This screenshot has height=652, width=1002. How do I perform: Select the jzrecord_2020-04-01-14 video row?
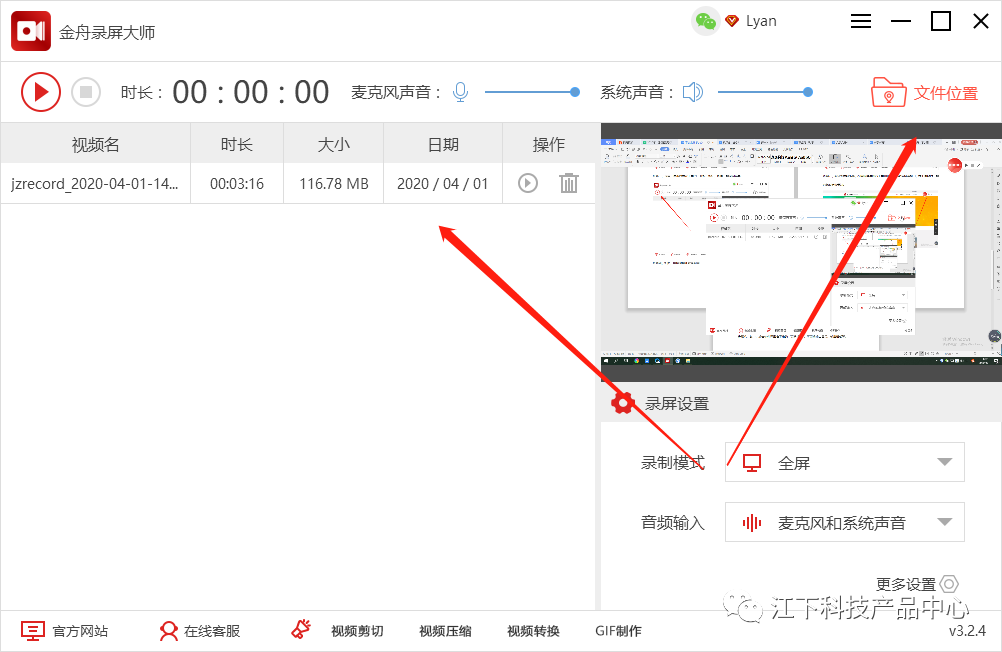298,183
